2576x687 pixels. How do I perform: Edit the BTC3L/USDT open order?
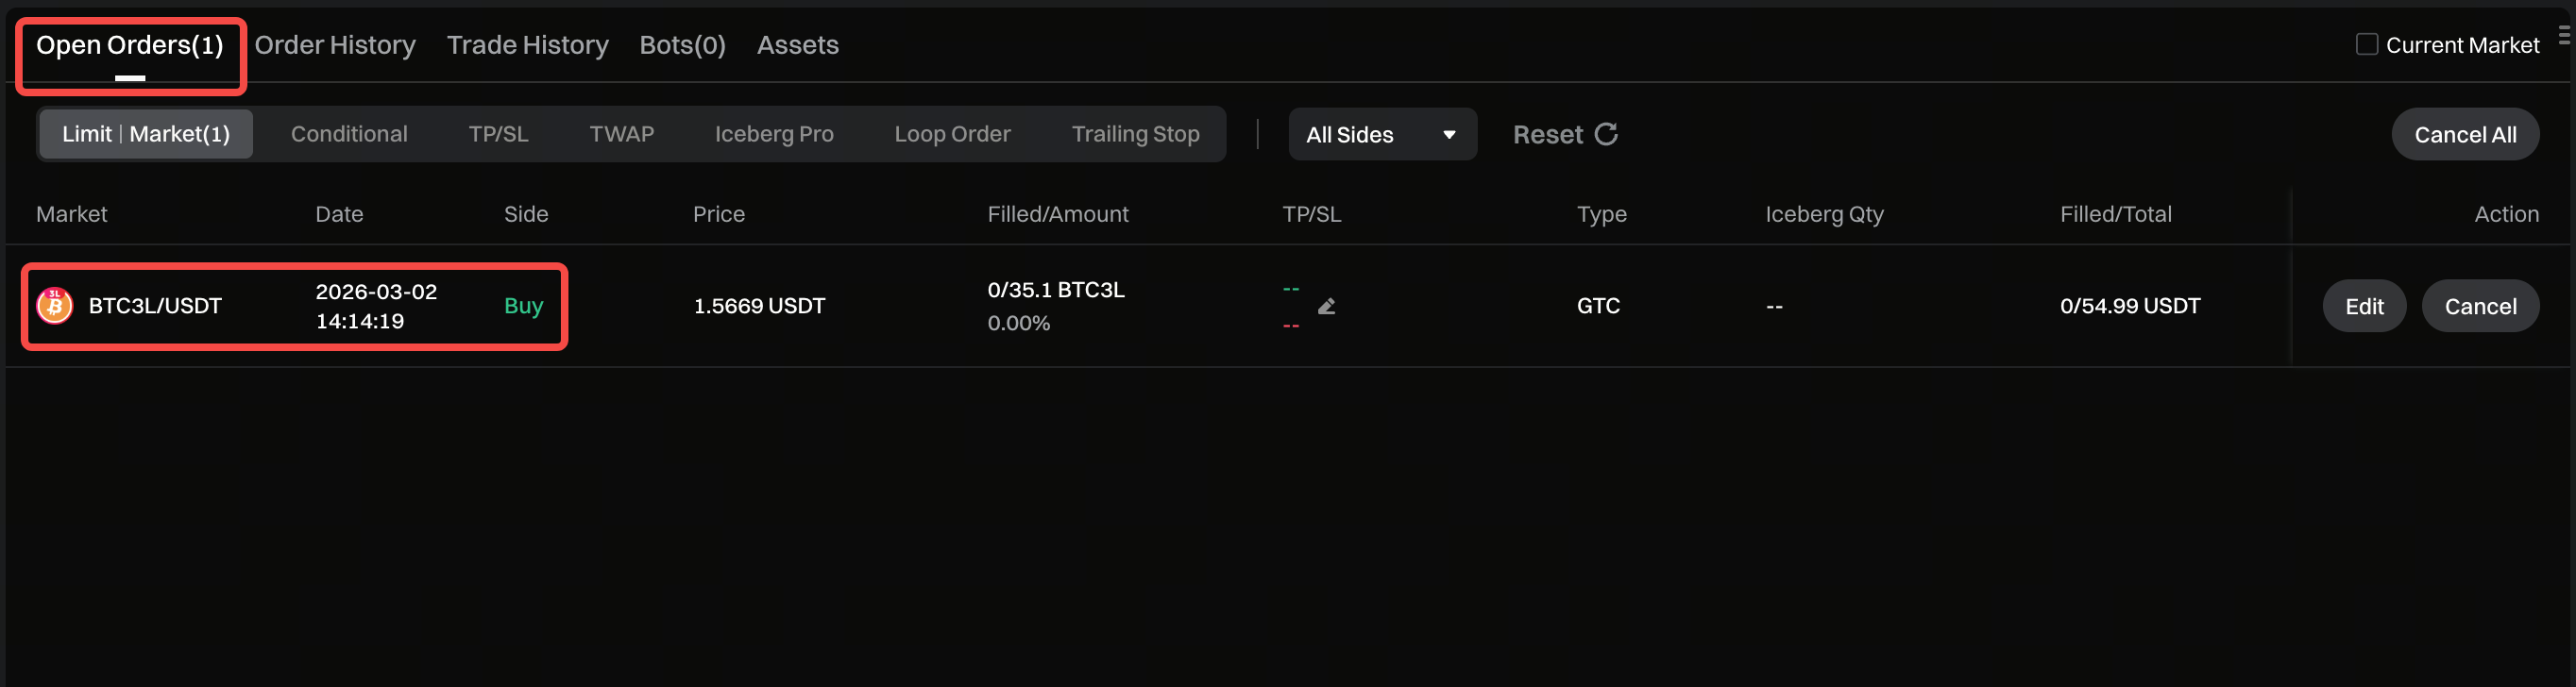pyautogui.click(x=2364, y=306)
